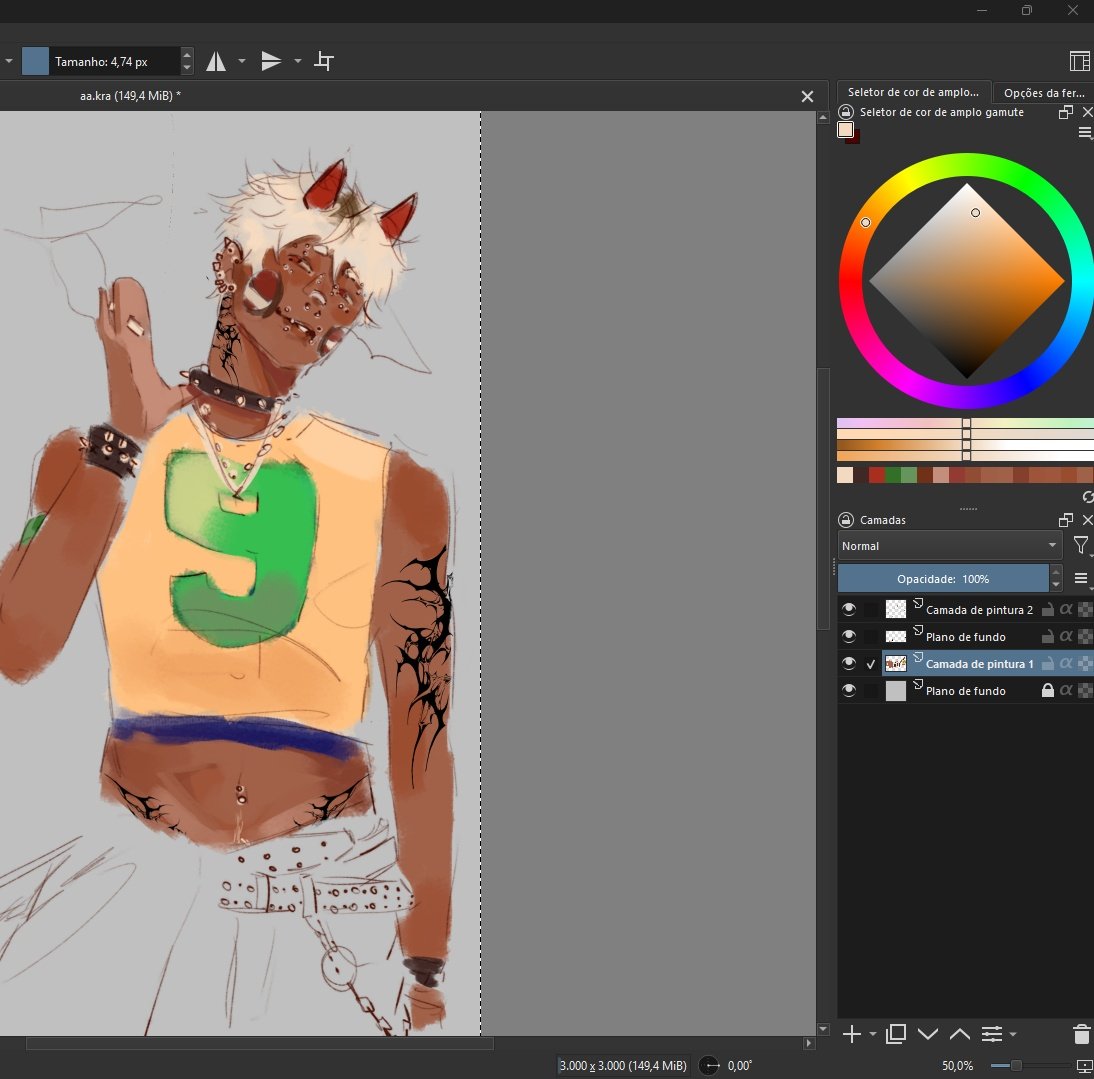The width and height of the screenshot is (1094, 1079).
Task: Close the color selector docker
Action: click(1087, 112)
